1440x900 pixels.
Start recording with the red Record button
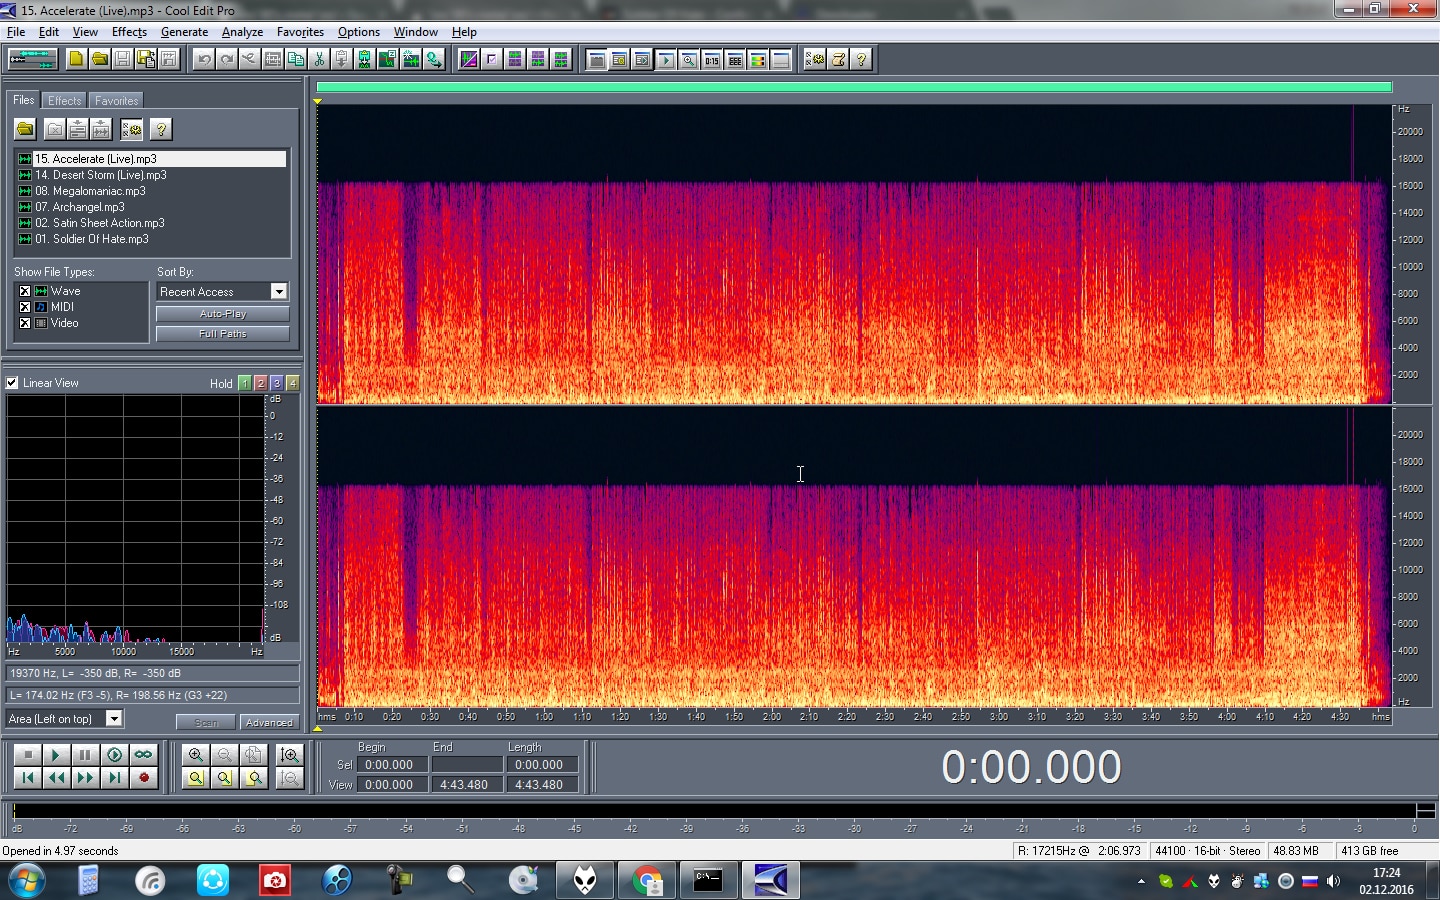point(143,777)
